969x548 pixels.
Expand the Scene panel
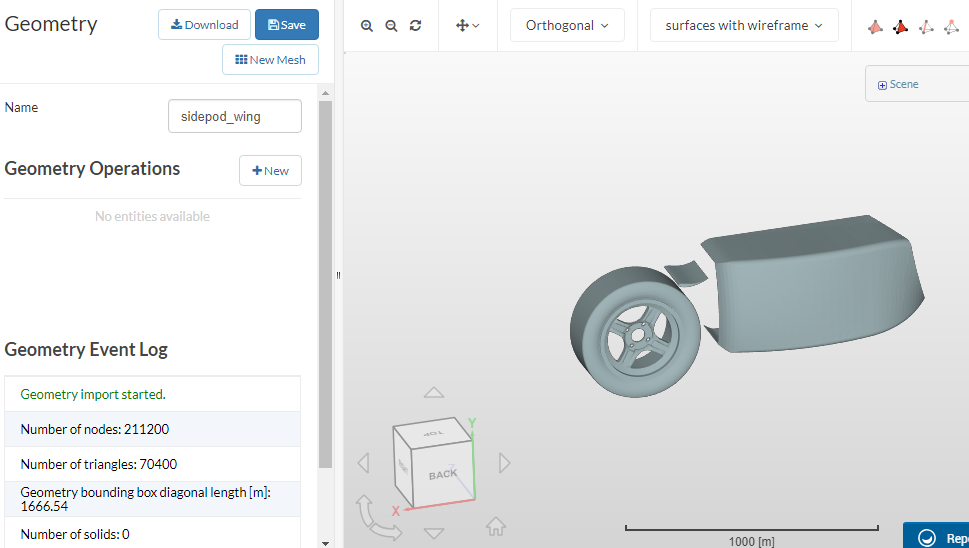(898, 84)
